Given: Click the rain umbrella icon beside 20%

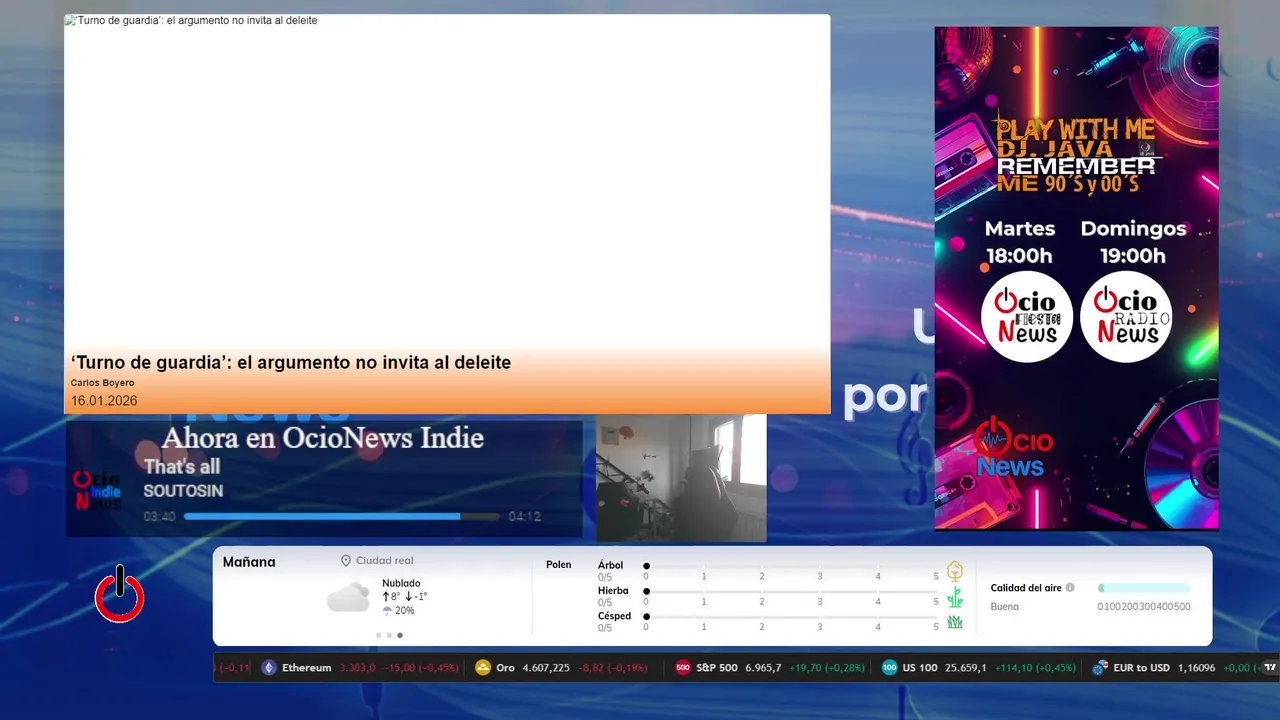Looking at the screenshot, I should tap(387, 611).
